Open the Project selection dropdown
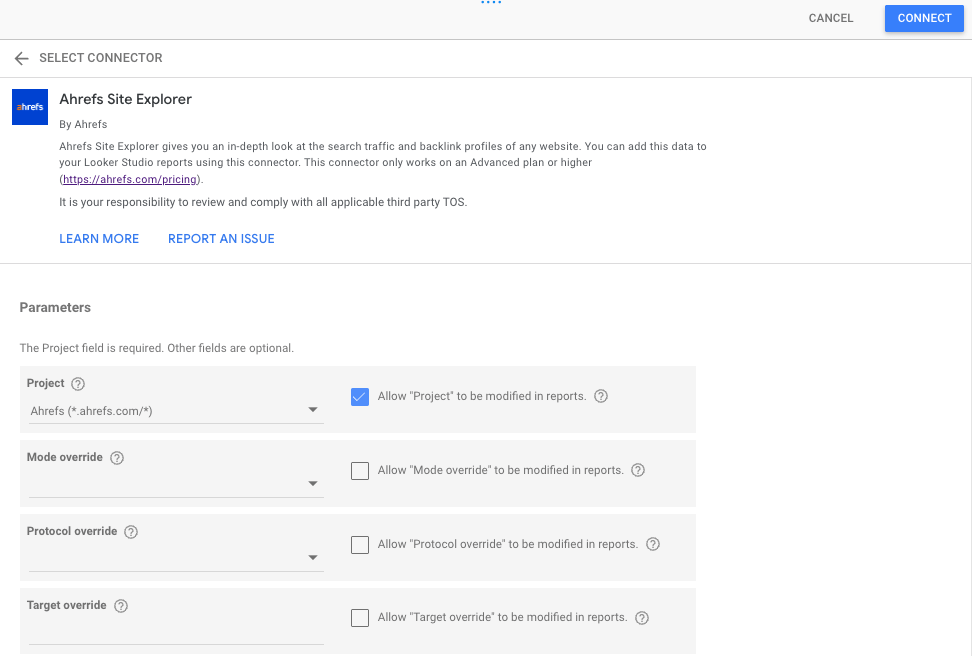972x656 pixels. tap(313, 410)
